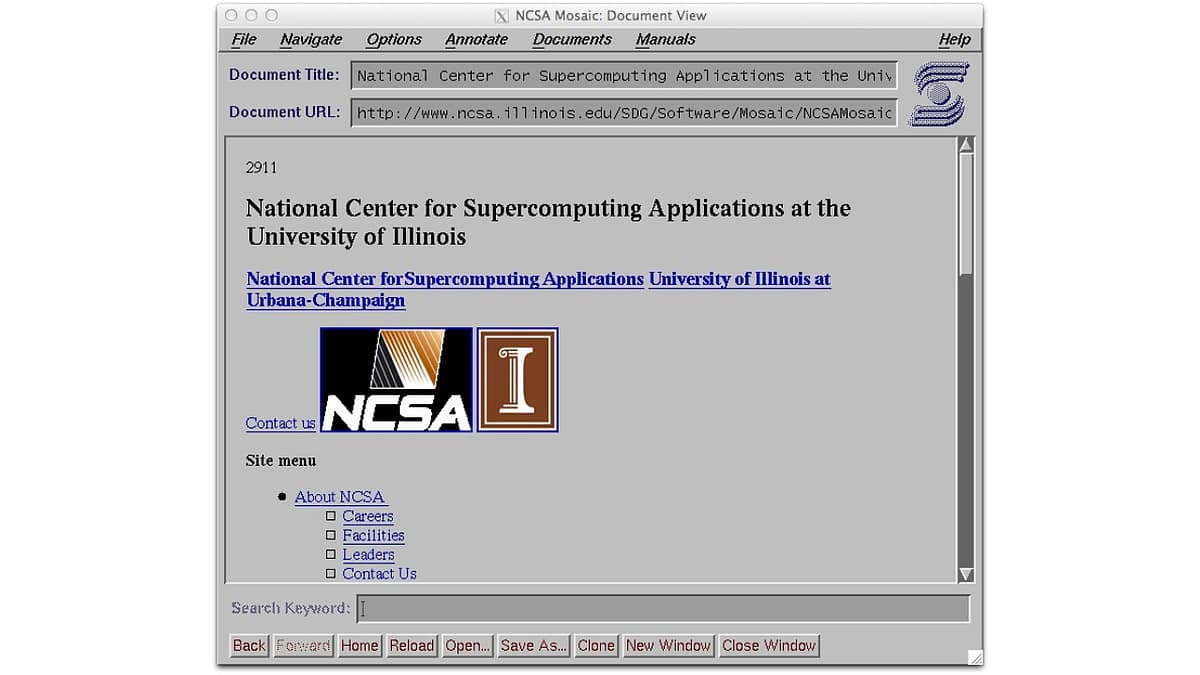Viewport: 1200px width, 675px height.
Task: Expand the Options menu
Action: coord(393,39)
